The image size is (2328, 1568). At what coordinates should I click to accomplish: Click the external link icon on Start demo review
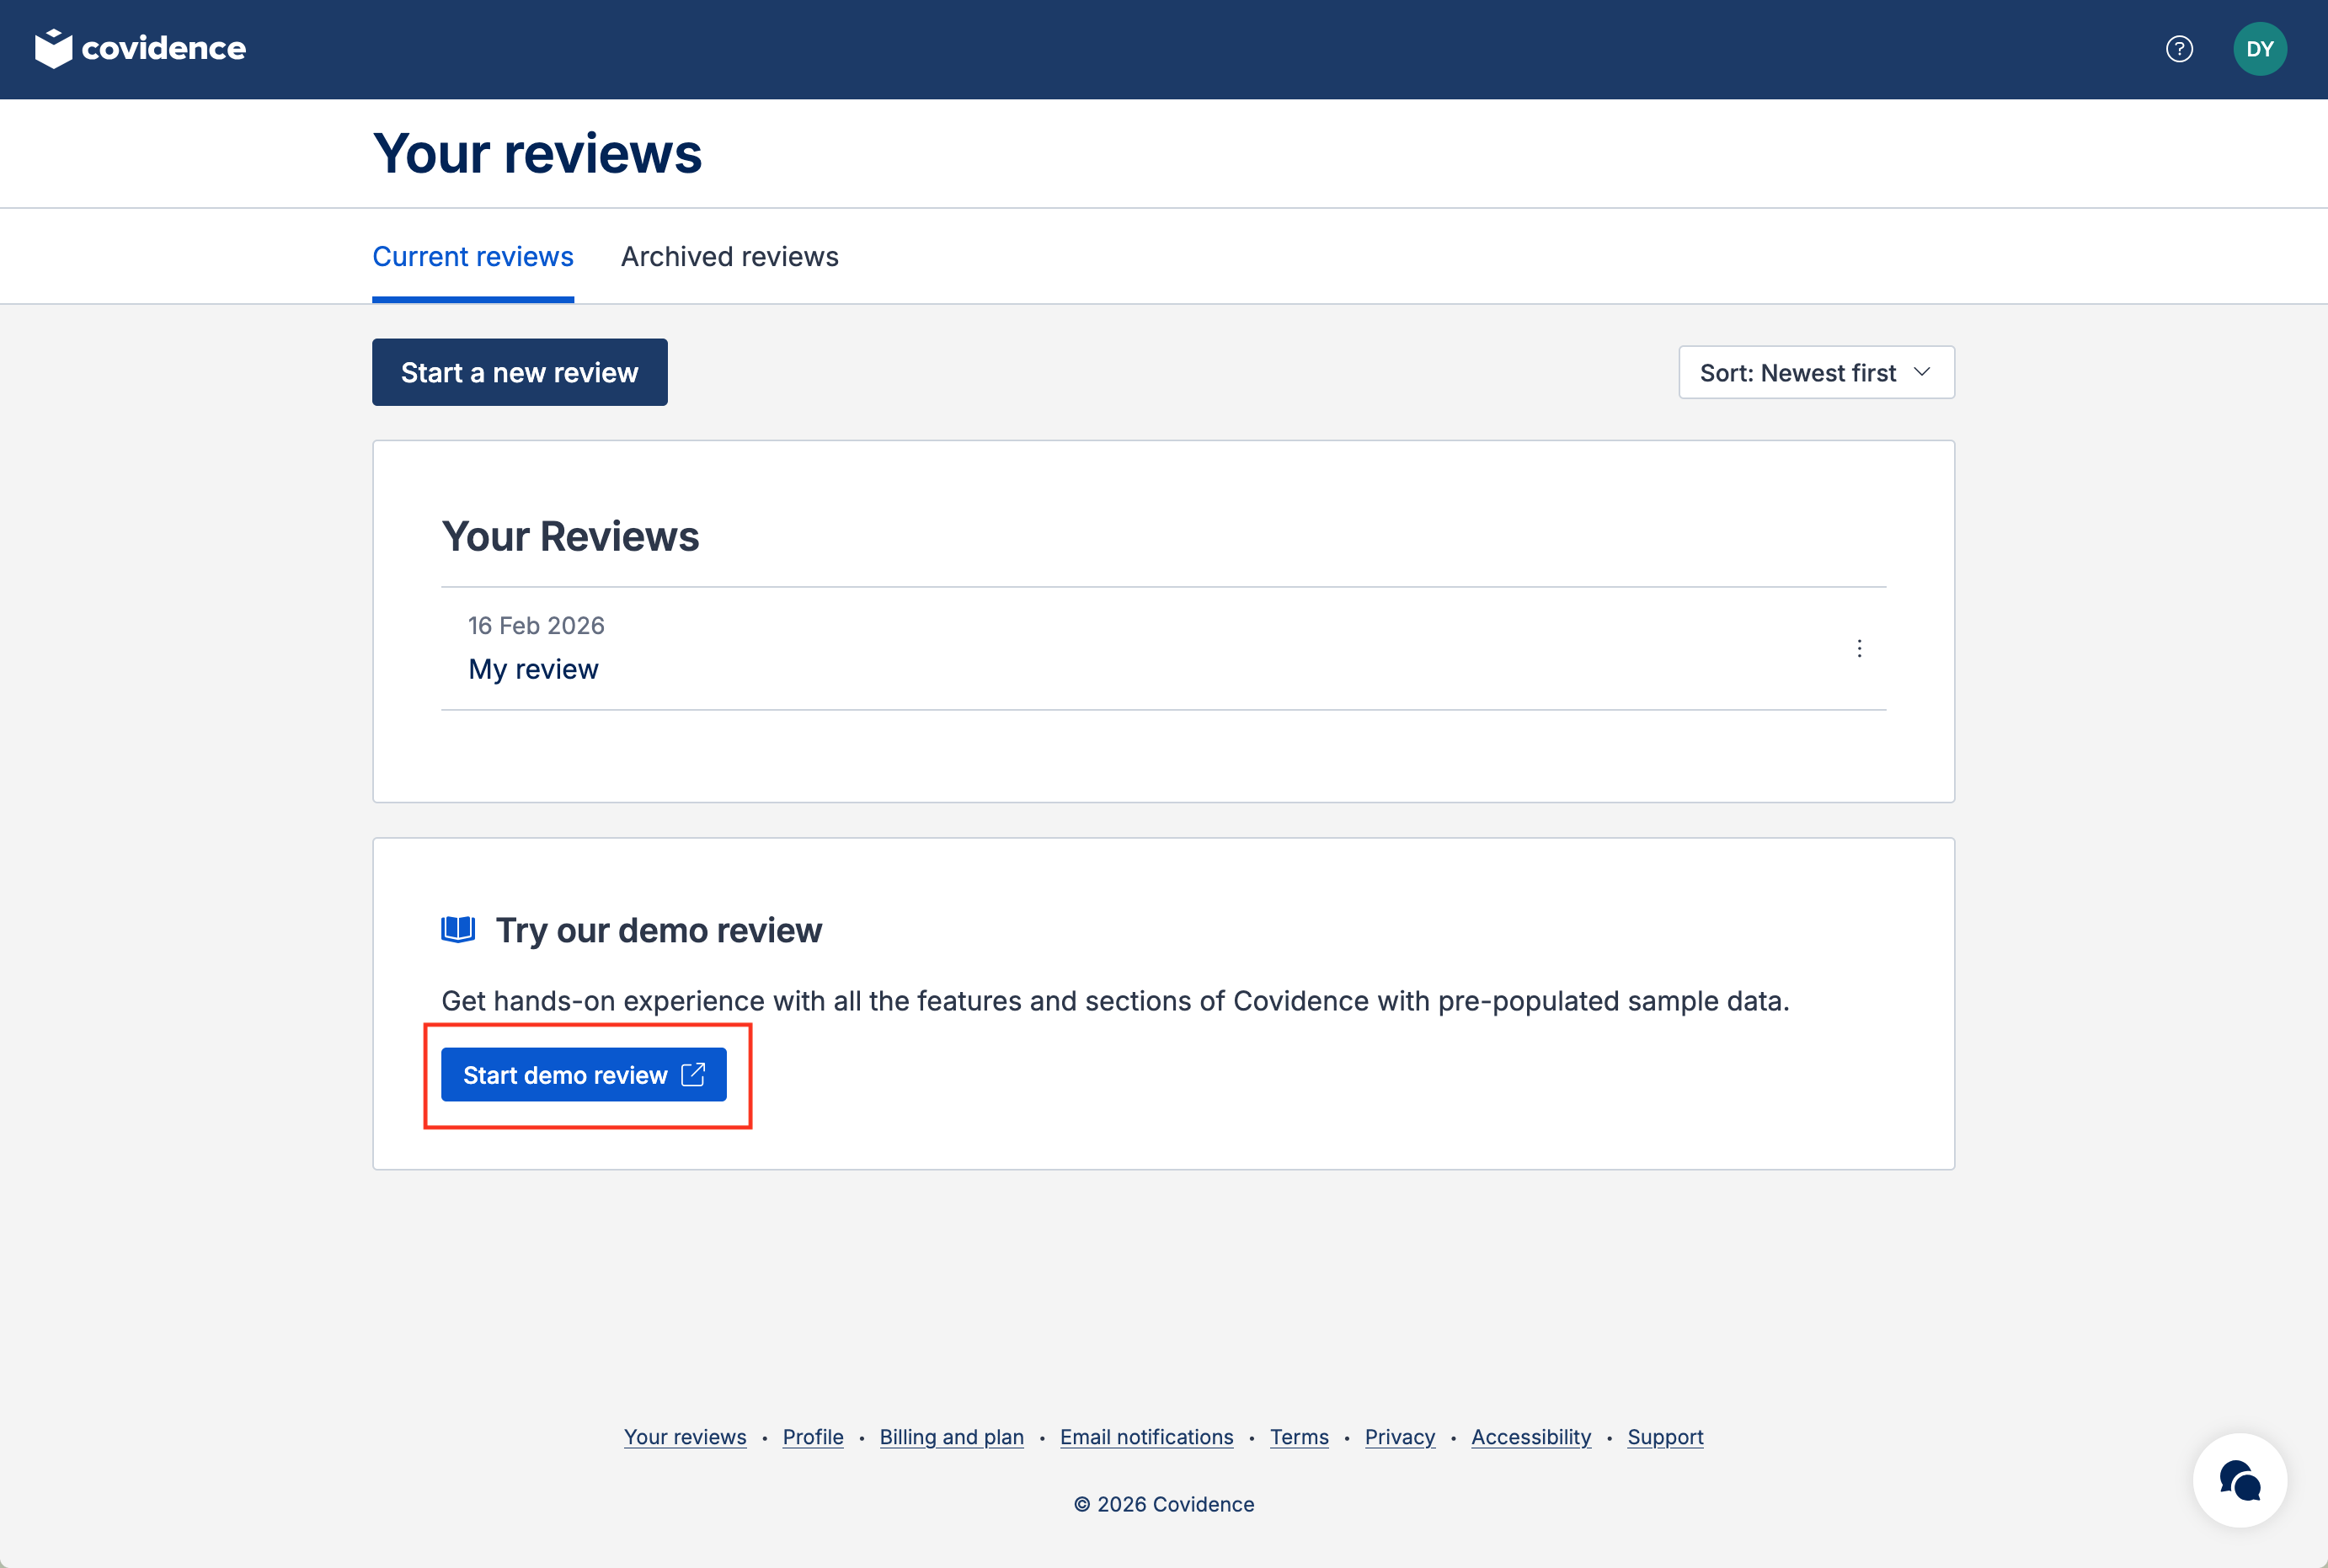[692, 1074]
